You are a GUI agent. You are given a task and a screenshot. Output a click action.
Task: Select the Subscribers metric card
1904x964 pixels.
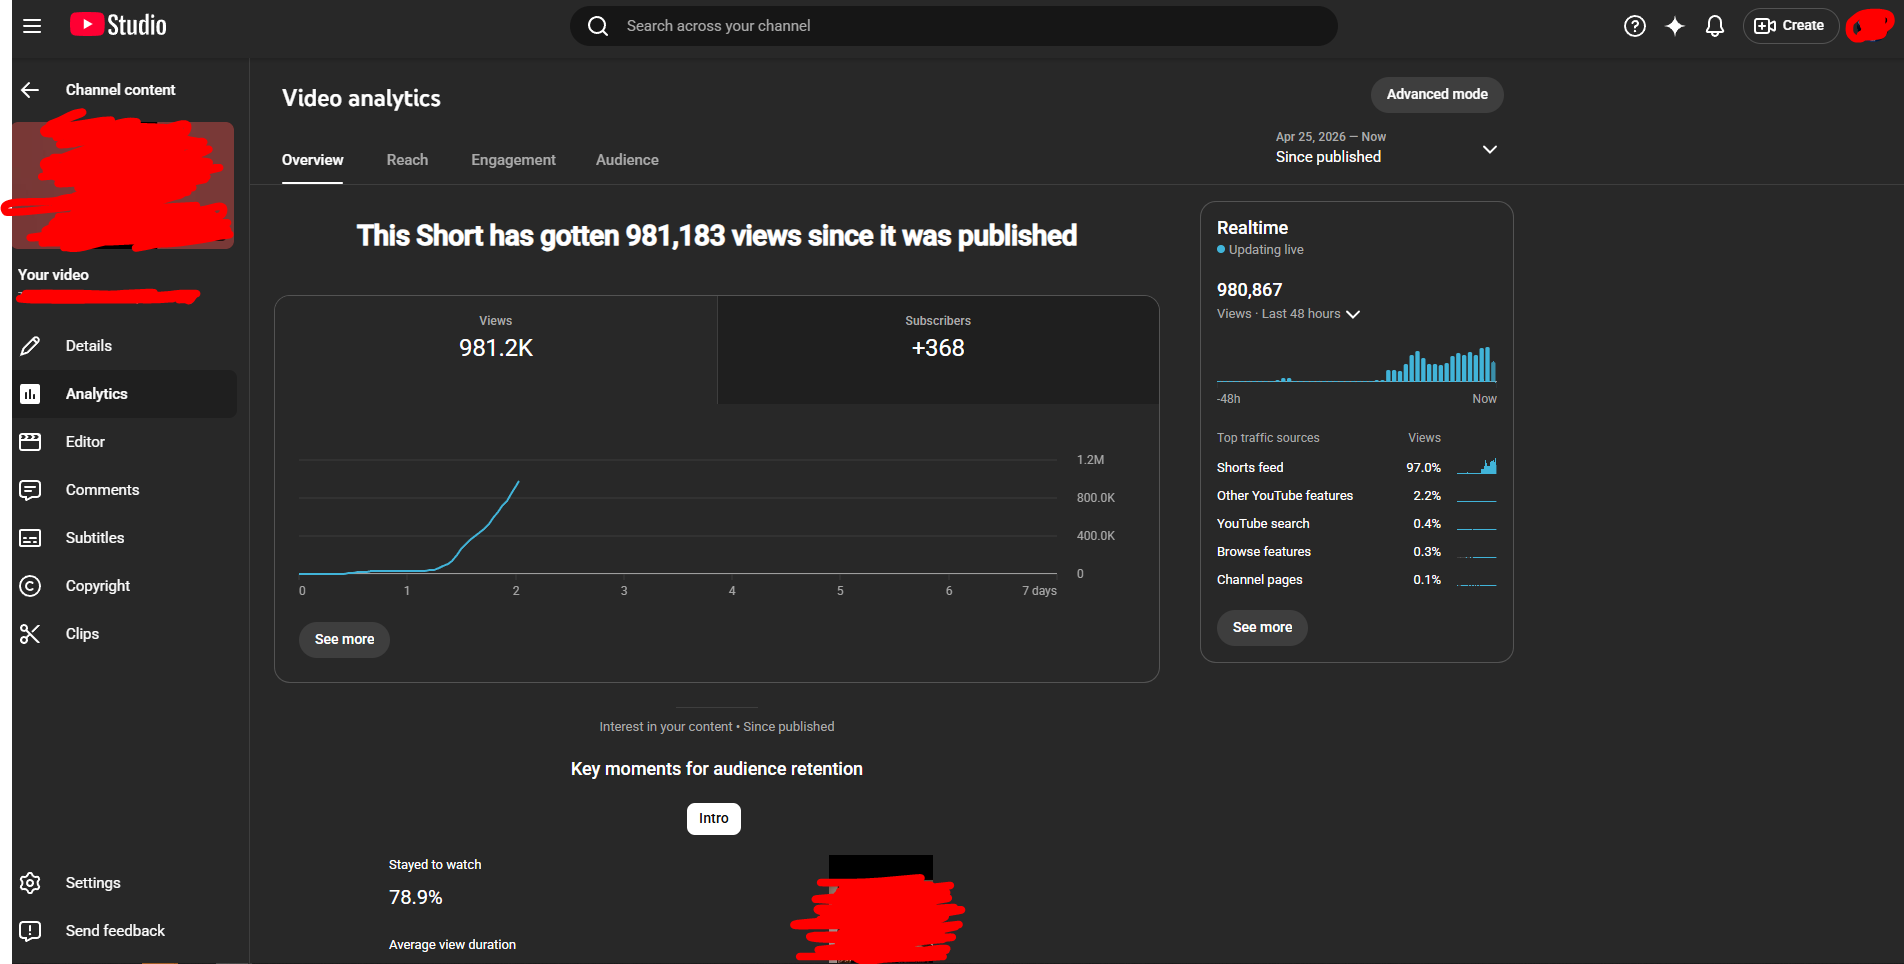(938, 350)
